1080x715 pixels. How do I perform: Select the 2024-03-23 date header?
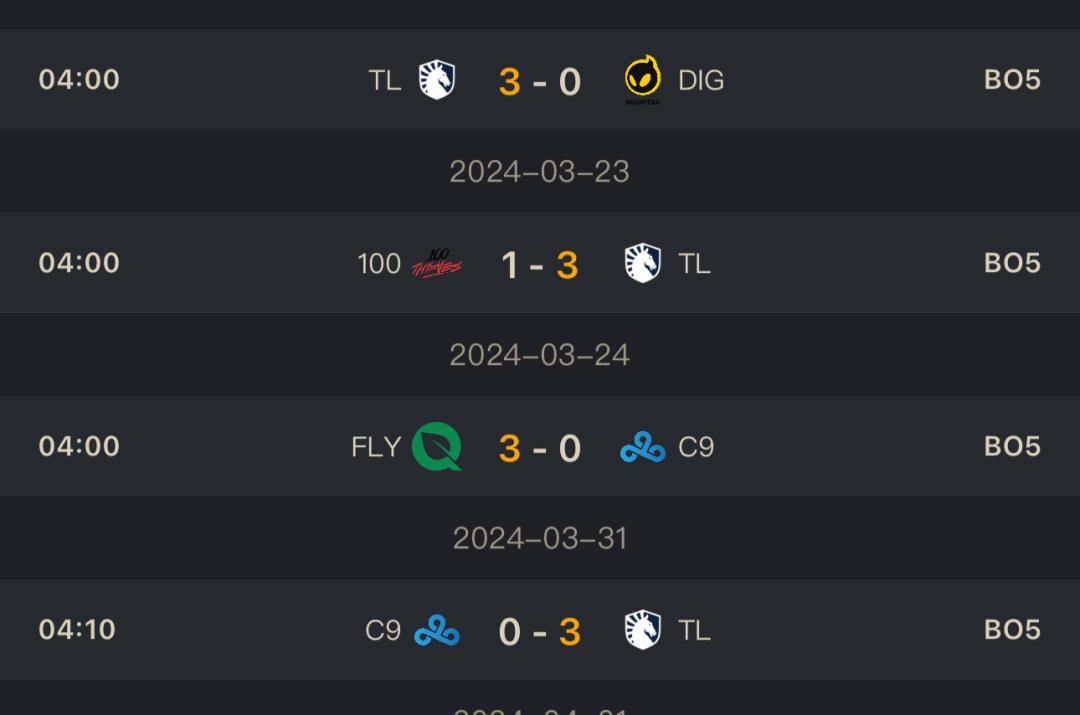[539, 172]
